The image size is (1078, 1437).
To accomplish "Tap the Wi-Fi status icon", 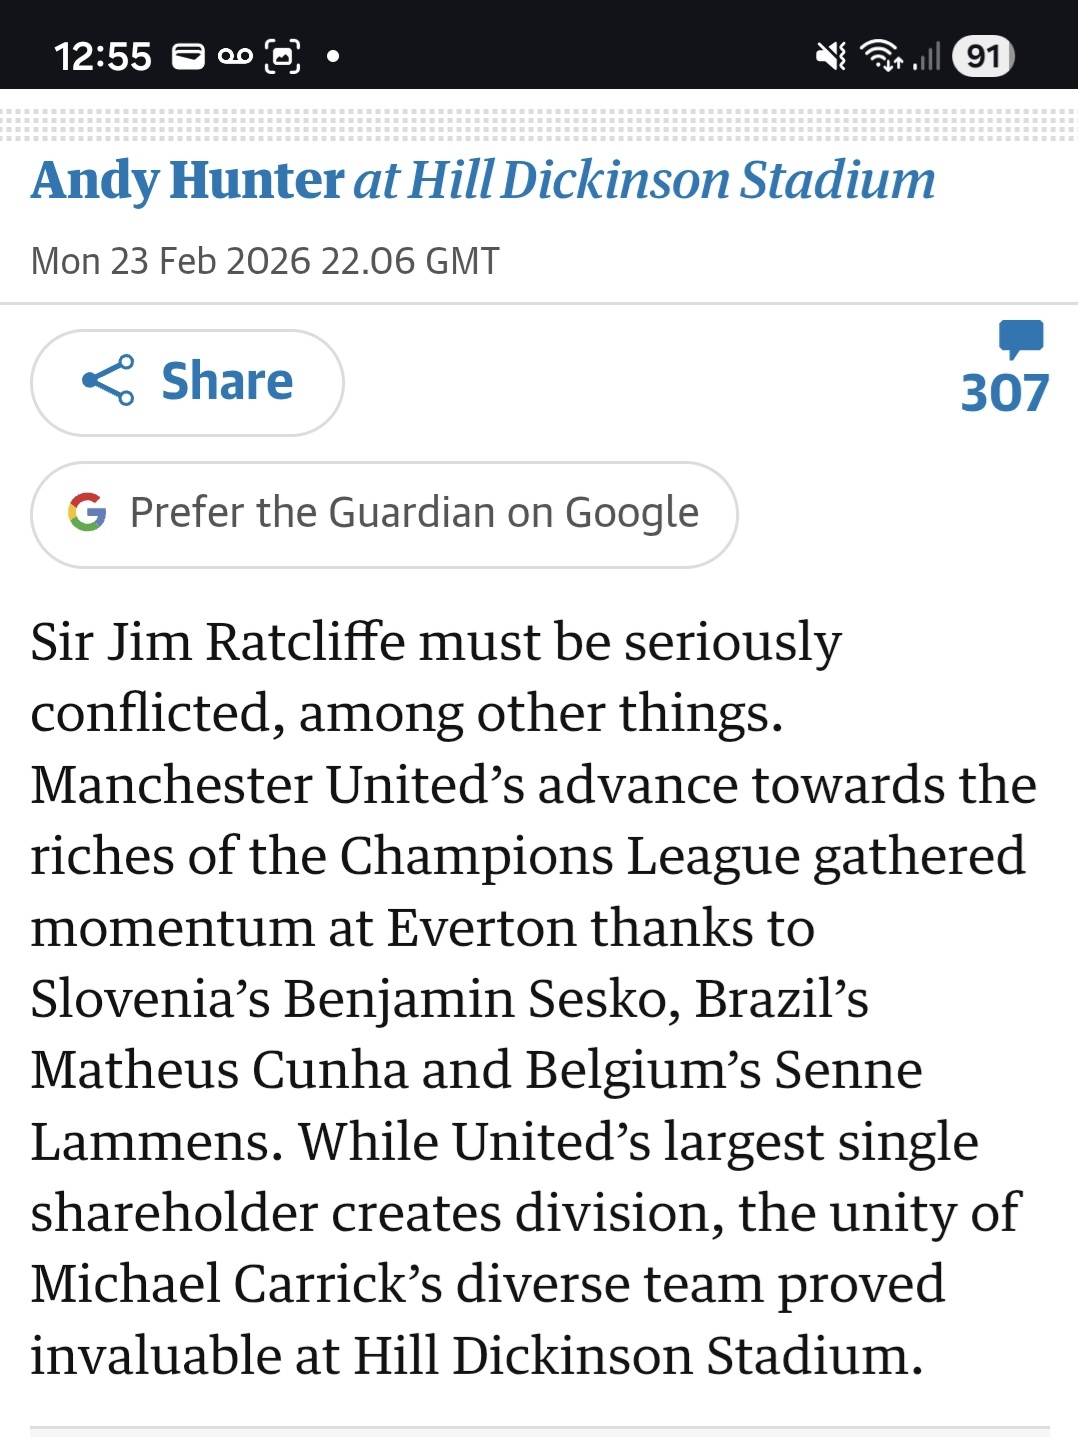I will tap(880, 56).
